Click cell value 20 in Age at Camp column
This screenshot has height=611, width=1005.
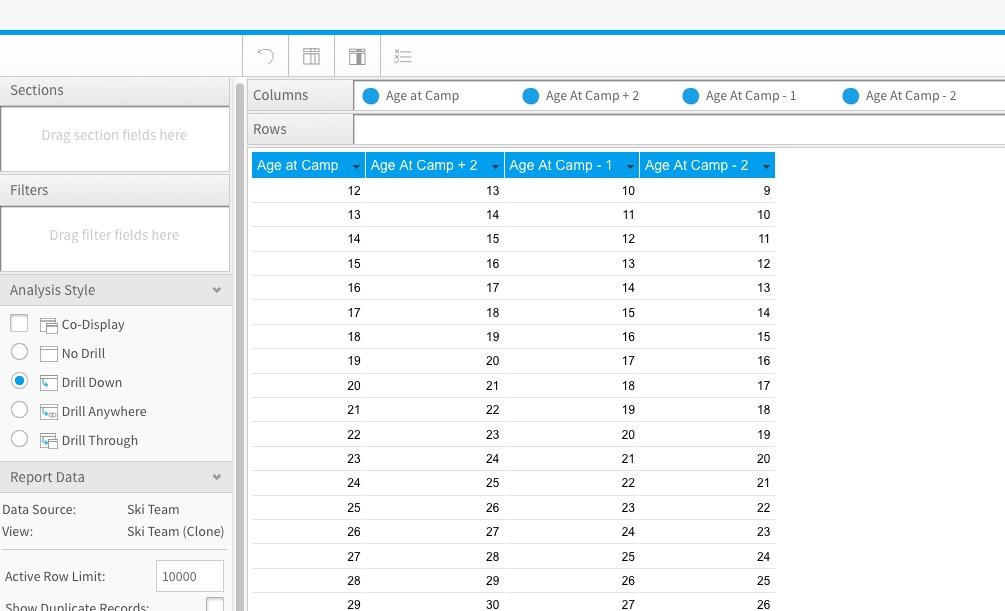pos(354,386)
